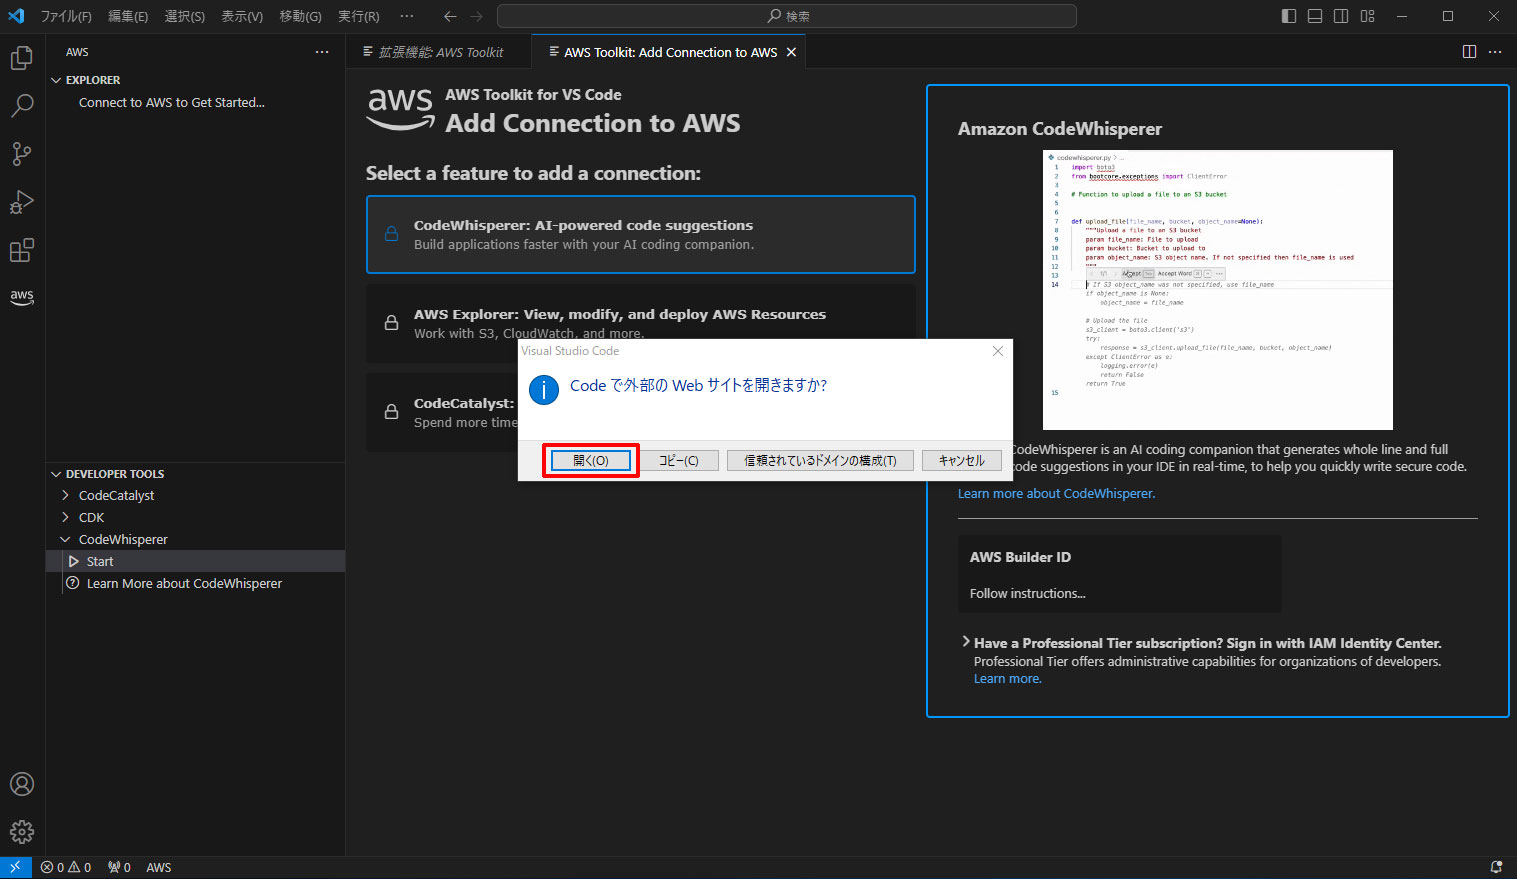
Task: Click the AWS profile entry in status bar
Action: pyautogui.click(x=159, y=867)
